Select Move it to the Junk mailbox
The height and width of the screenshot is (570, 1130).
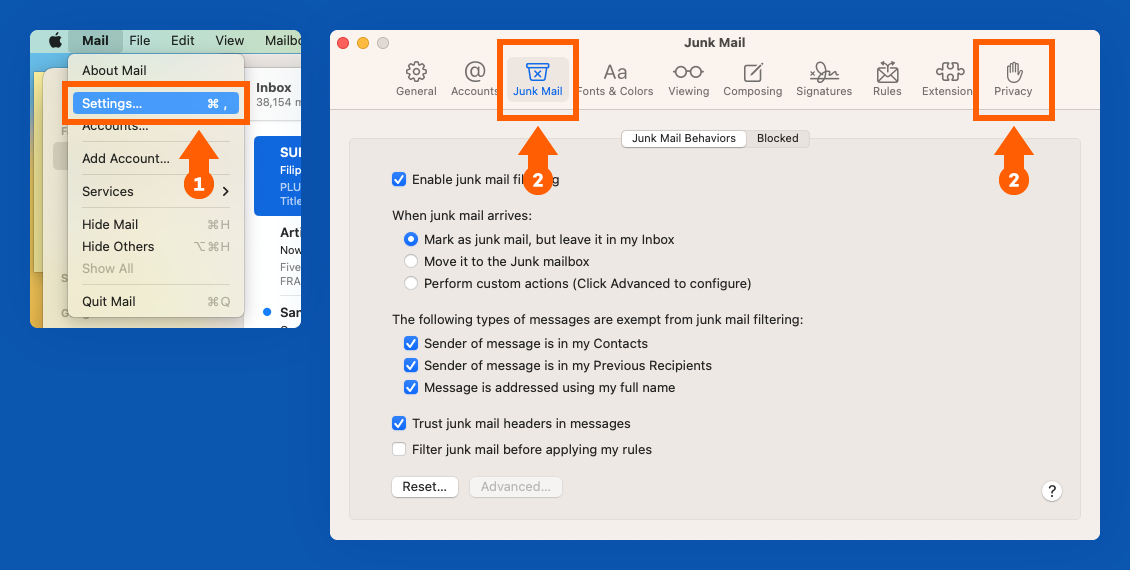(x=411, y=262)
